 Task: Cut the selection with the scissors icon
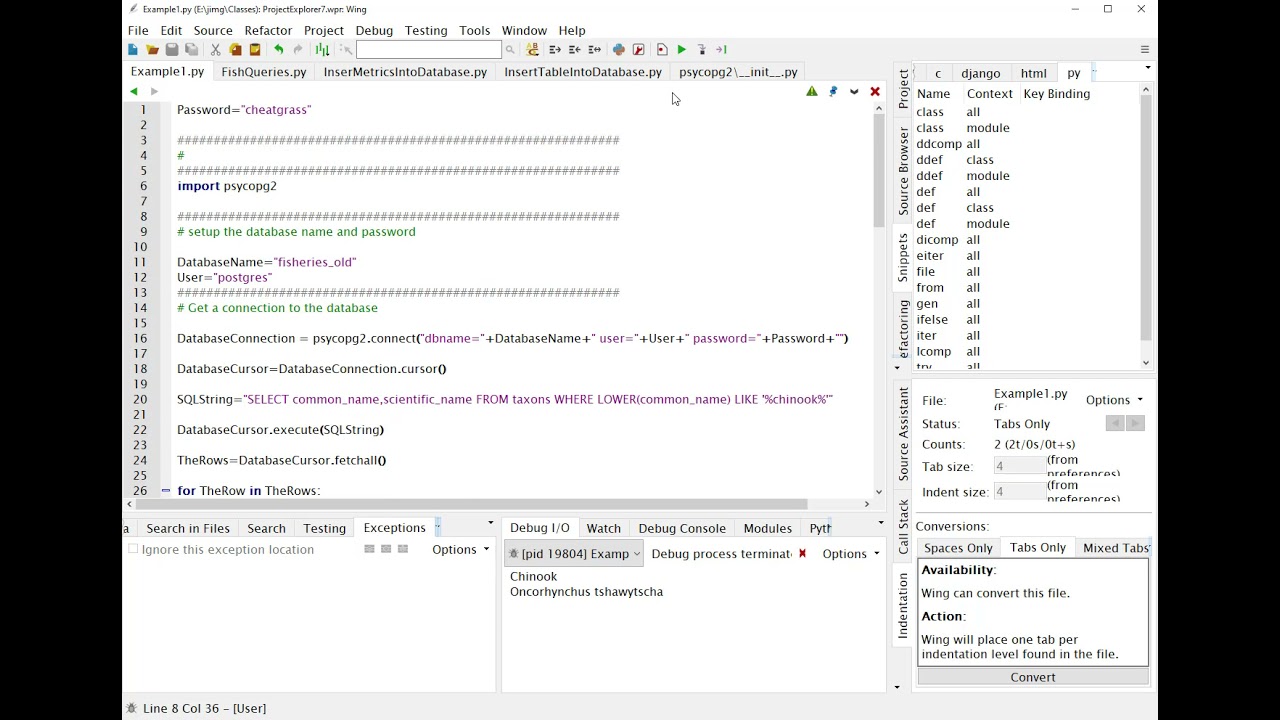pyautogui.click(x=215, y=50)
